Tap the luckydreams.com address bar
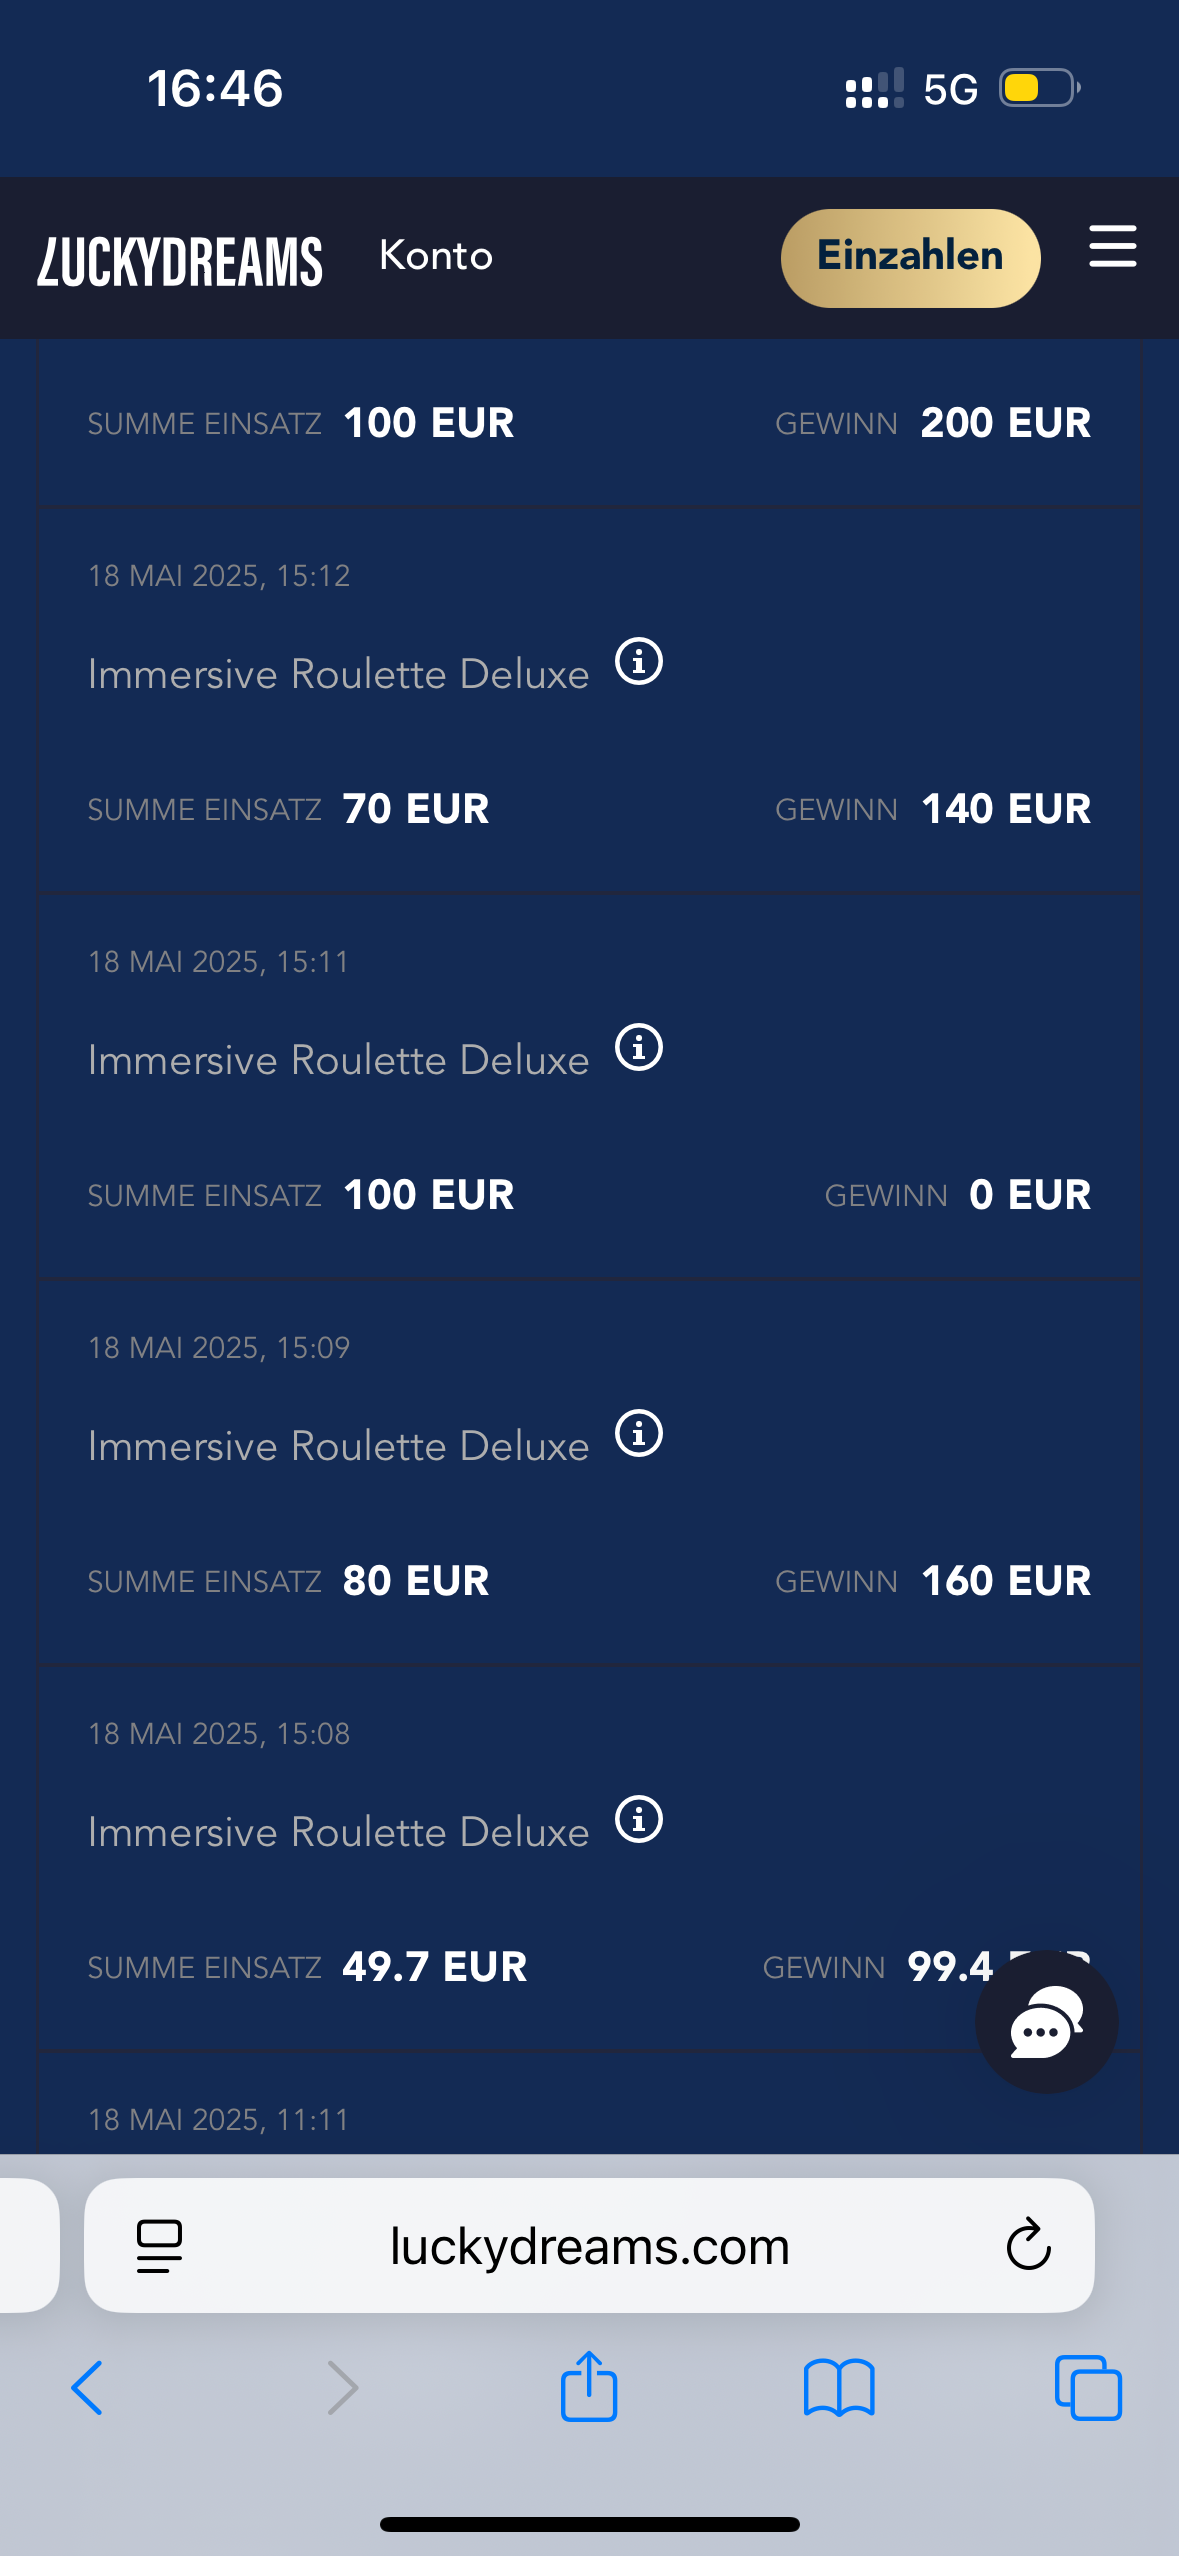1179x2556 pixels. 589,2246
